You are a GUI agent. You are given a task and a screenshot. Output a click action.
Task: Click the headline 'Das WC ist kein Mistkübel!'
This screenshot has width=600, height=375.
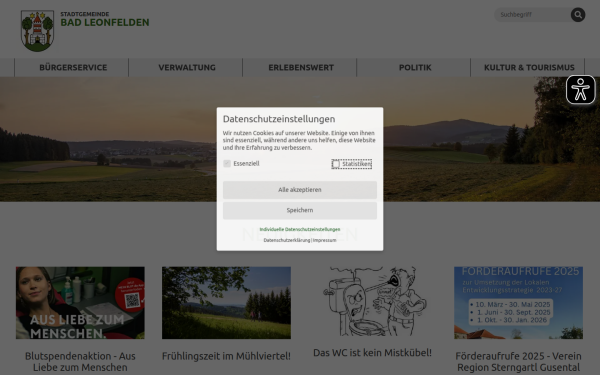pos(372,353)
